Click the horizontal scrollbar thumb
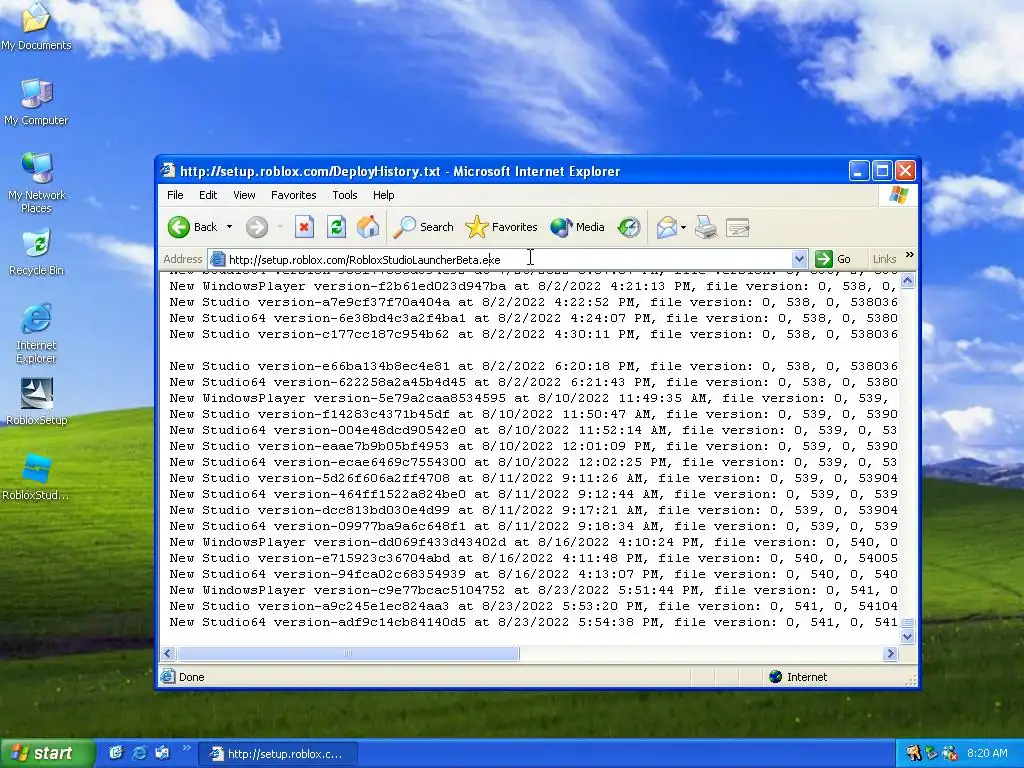Image resolution: width=1024 pixels, height=768 pixels. click(x=348, y=653)
